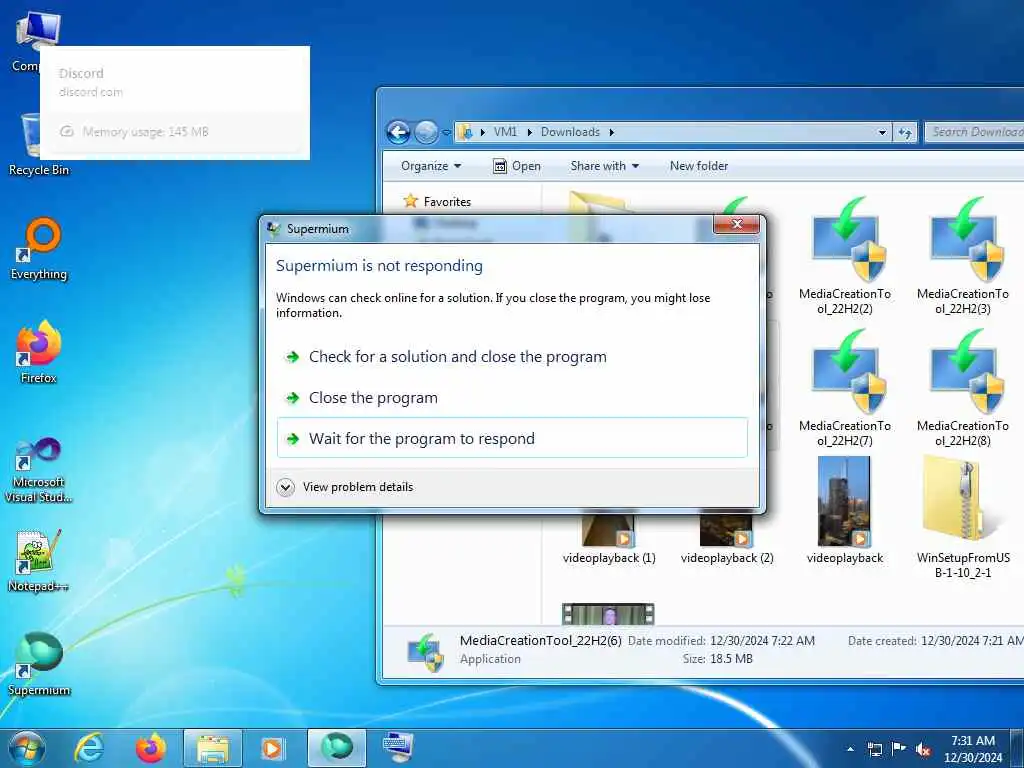The height and width of the screenshot is (768, 1024).
Task: Open Windows Media Player from taskbar
Action: point(272,748)
